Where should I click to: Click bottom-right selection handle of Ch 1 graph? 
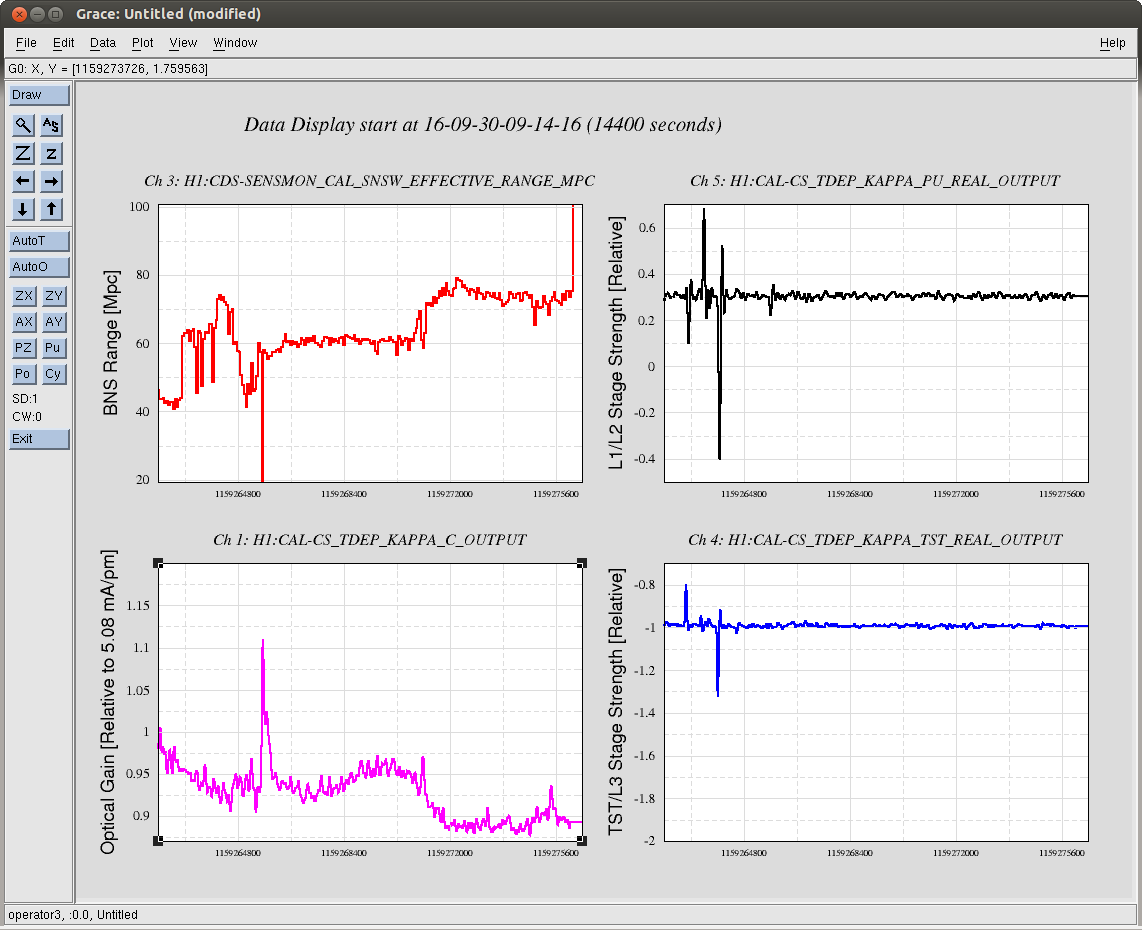click(x=582, y=840)
